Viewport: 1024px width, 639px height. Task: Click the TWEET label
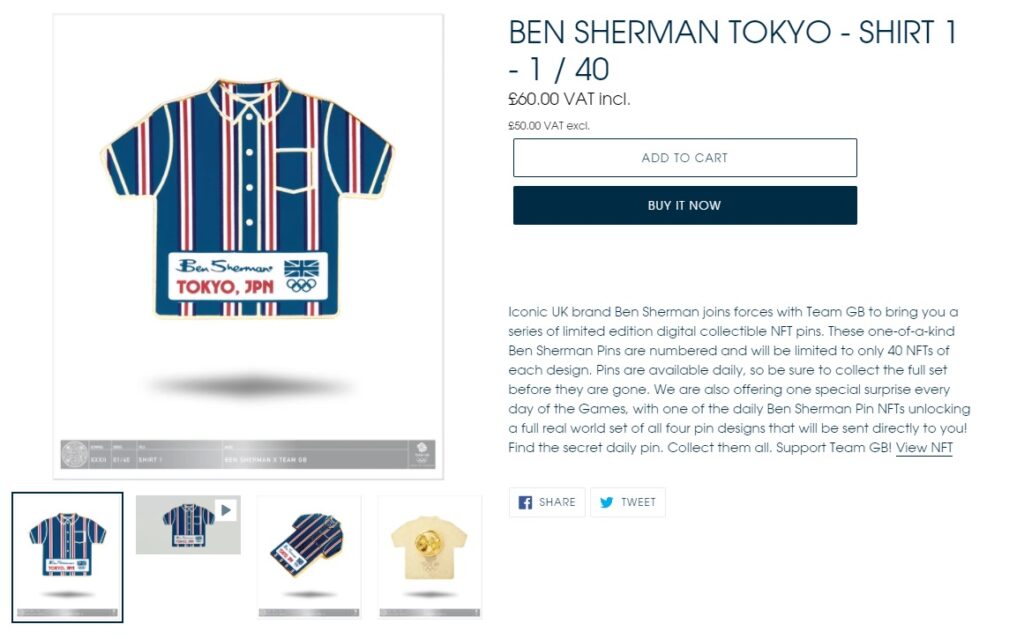(x=638, y=502)
